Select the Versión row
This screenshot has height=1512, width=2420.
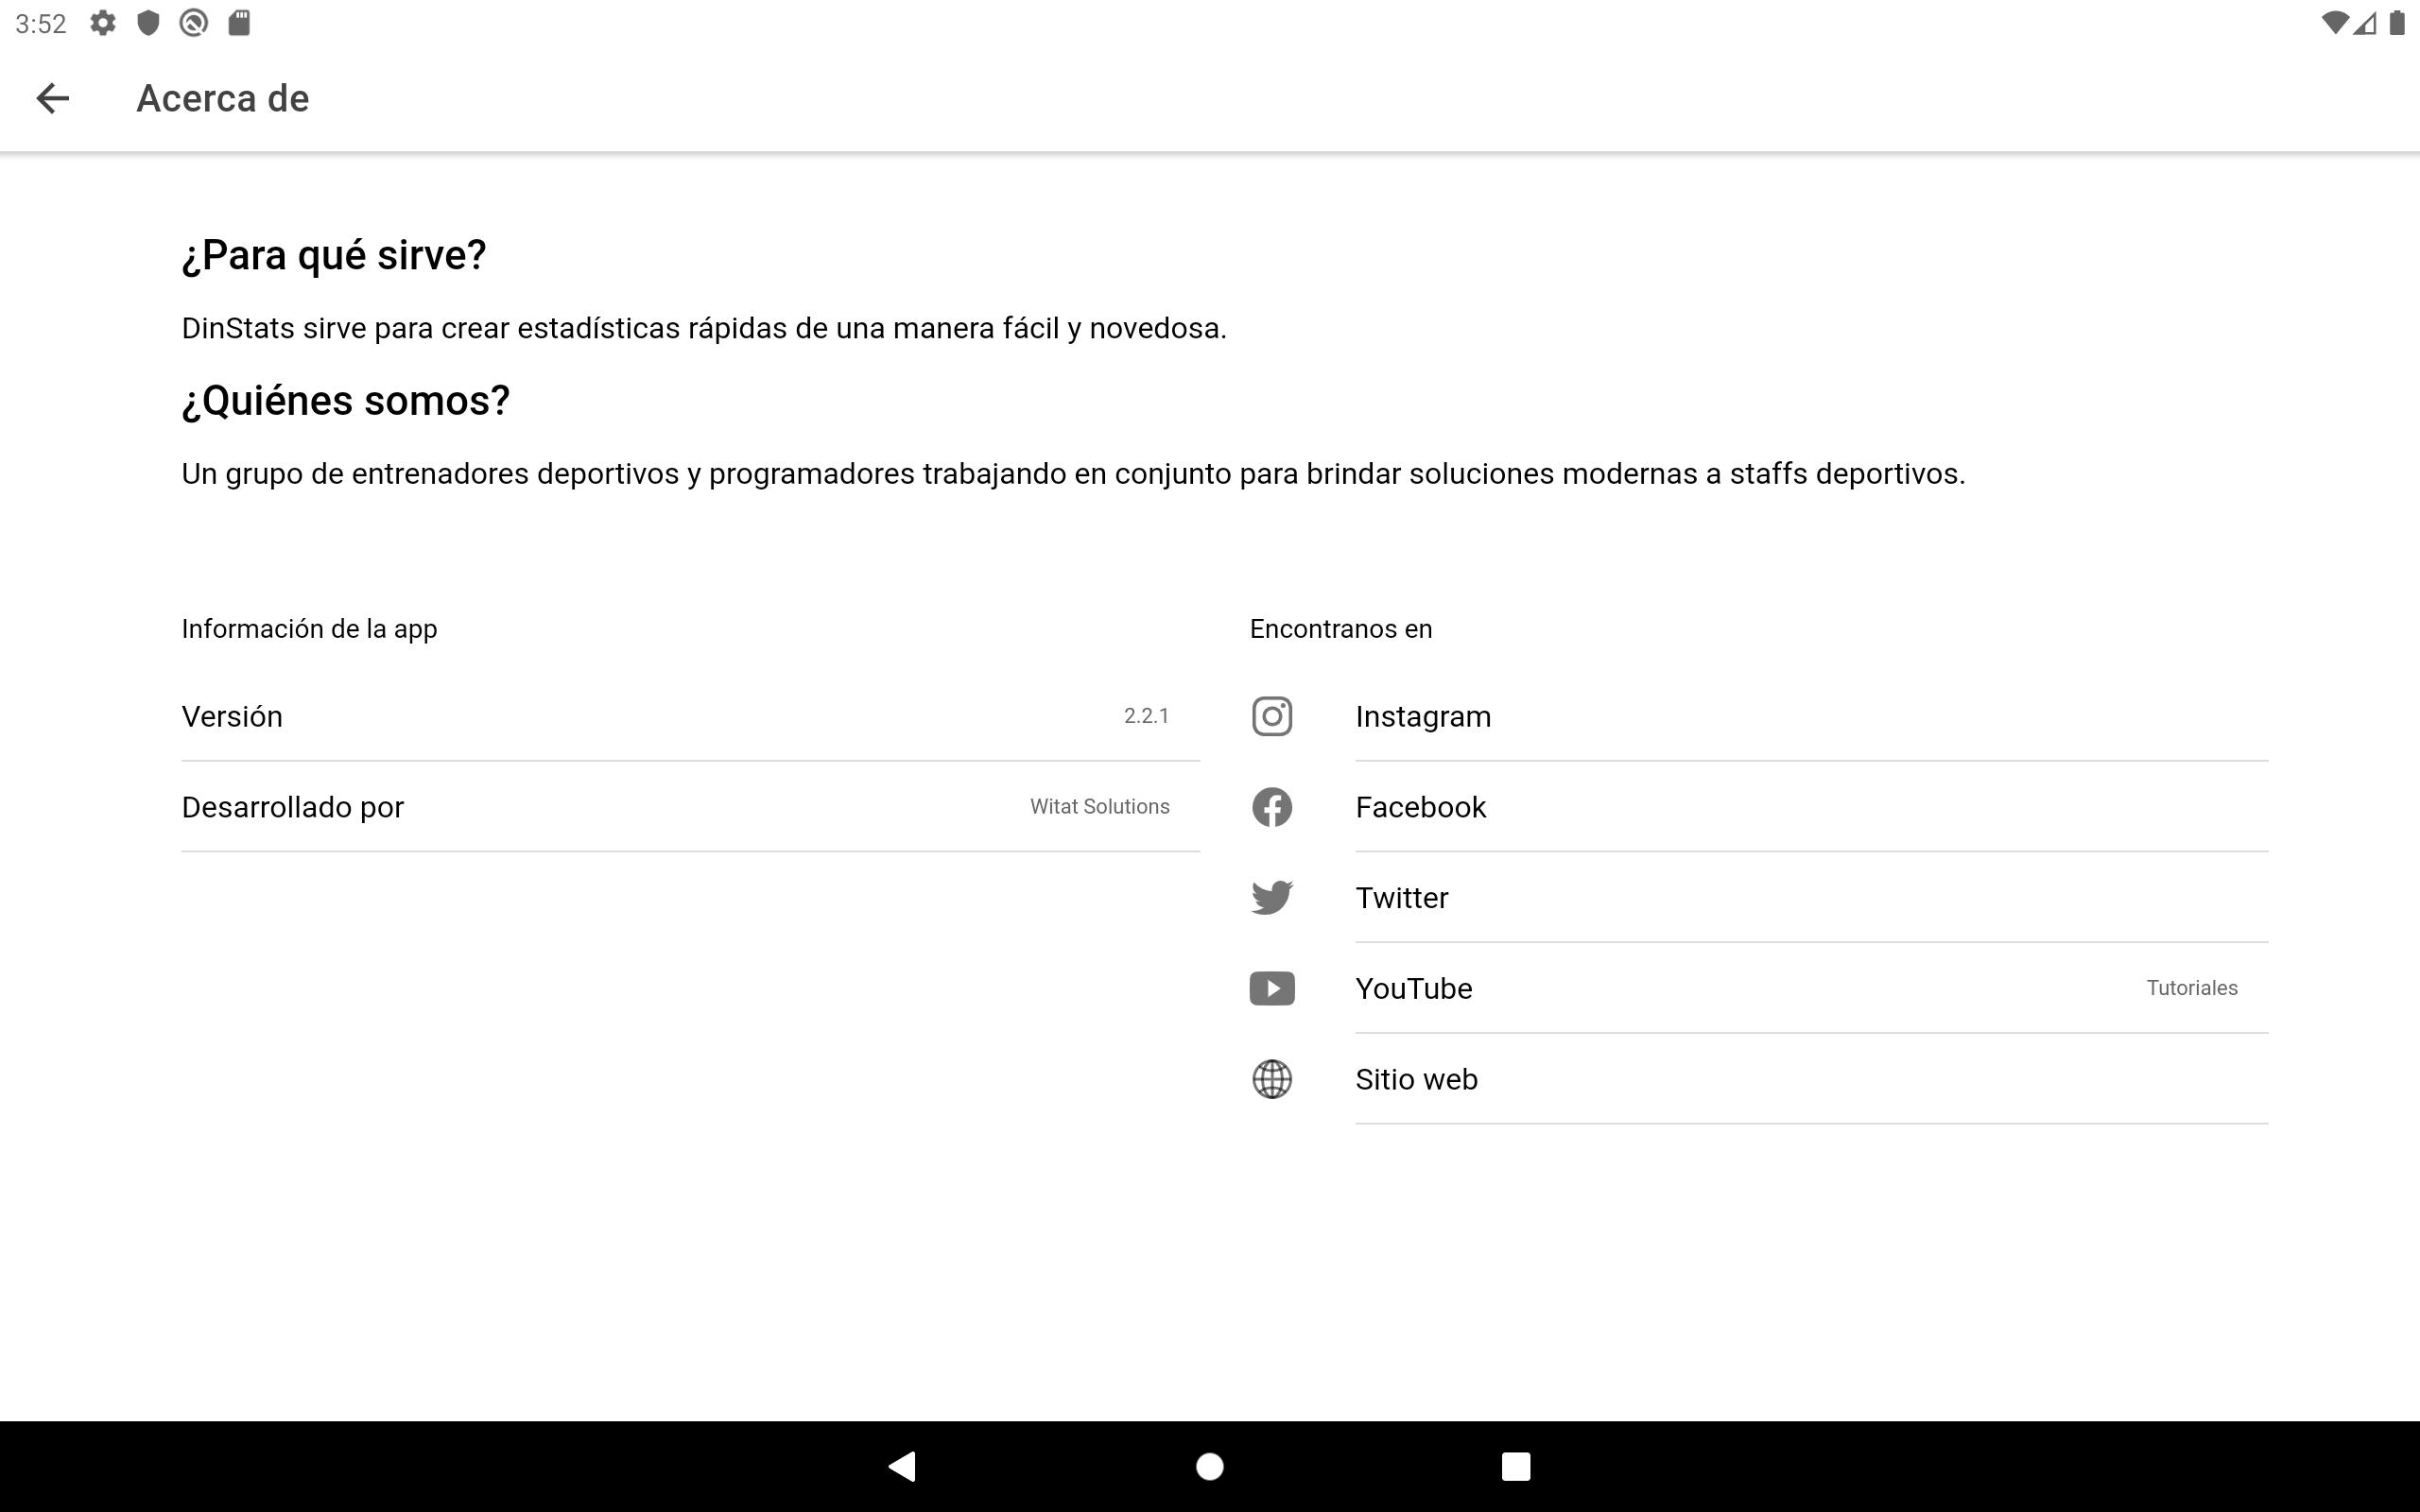[690, 716]
